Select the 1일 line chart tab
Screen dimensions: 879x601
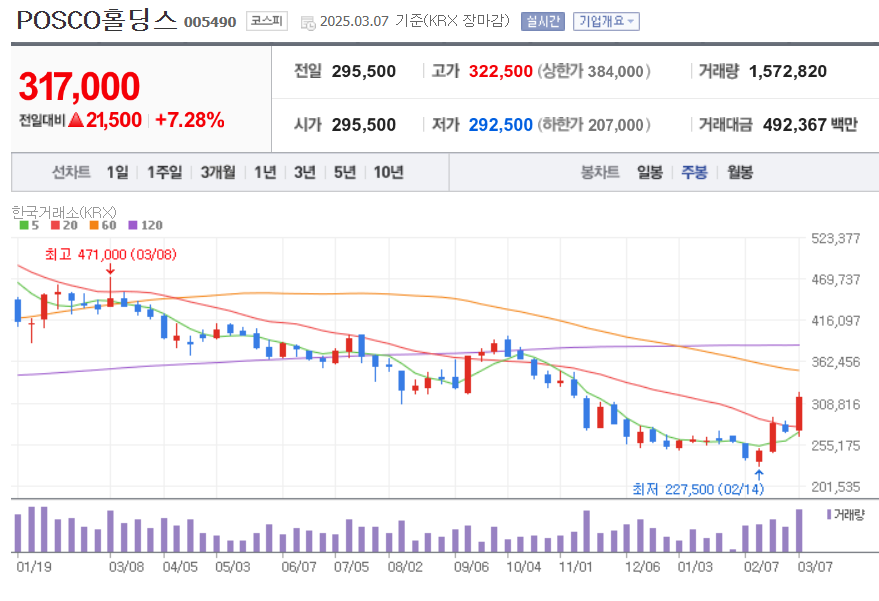coord(118,172)
